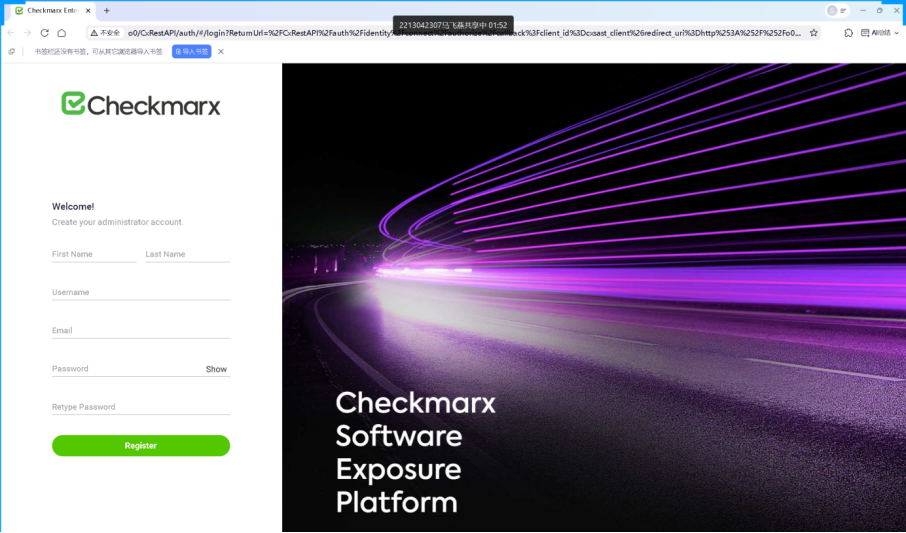Viewport: 906px width, 533px height.
Task: Click the blue import bookmarks button
Action: tap(191, 51)
